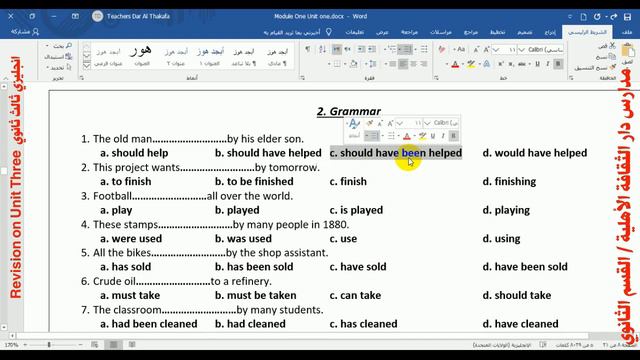
Task: Click the Save icon in title bar
Action: [x=628, y=17]
